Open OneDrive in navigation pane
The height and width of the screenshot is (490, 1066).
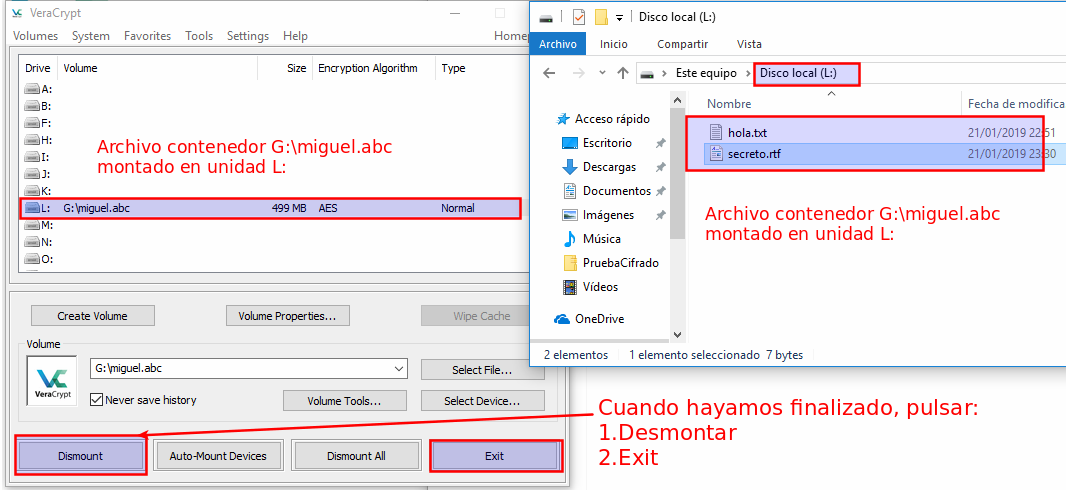pyautogui.click(x=598, y=319)
